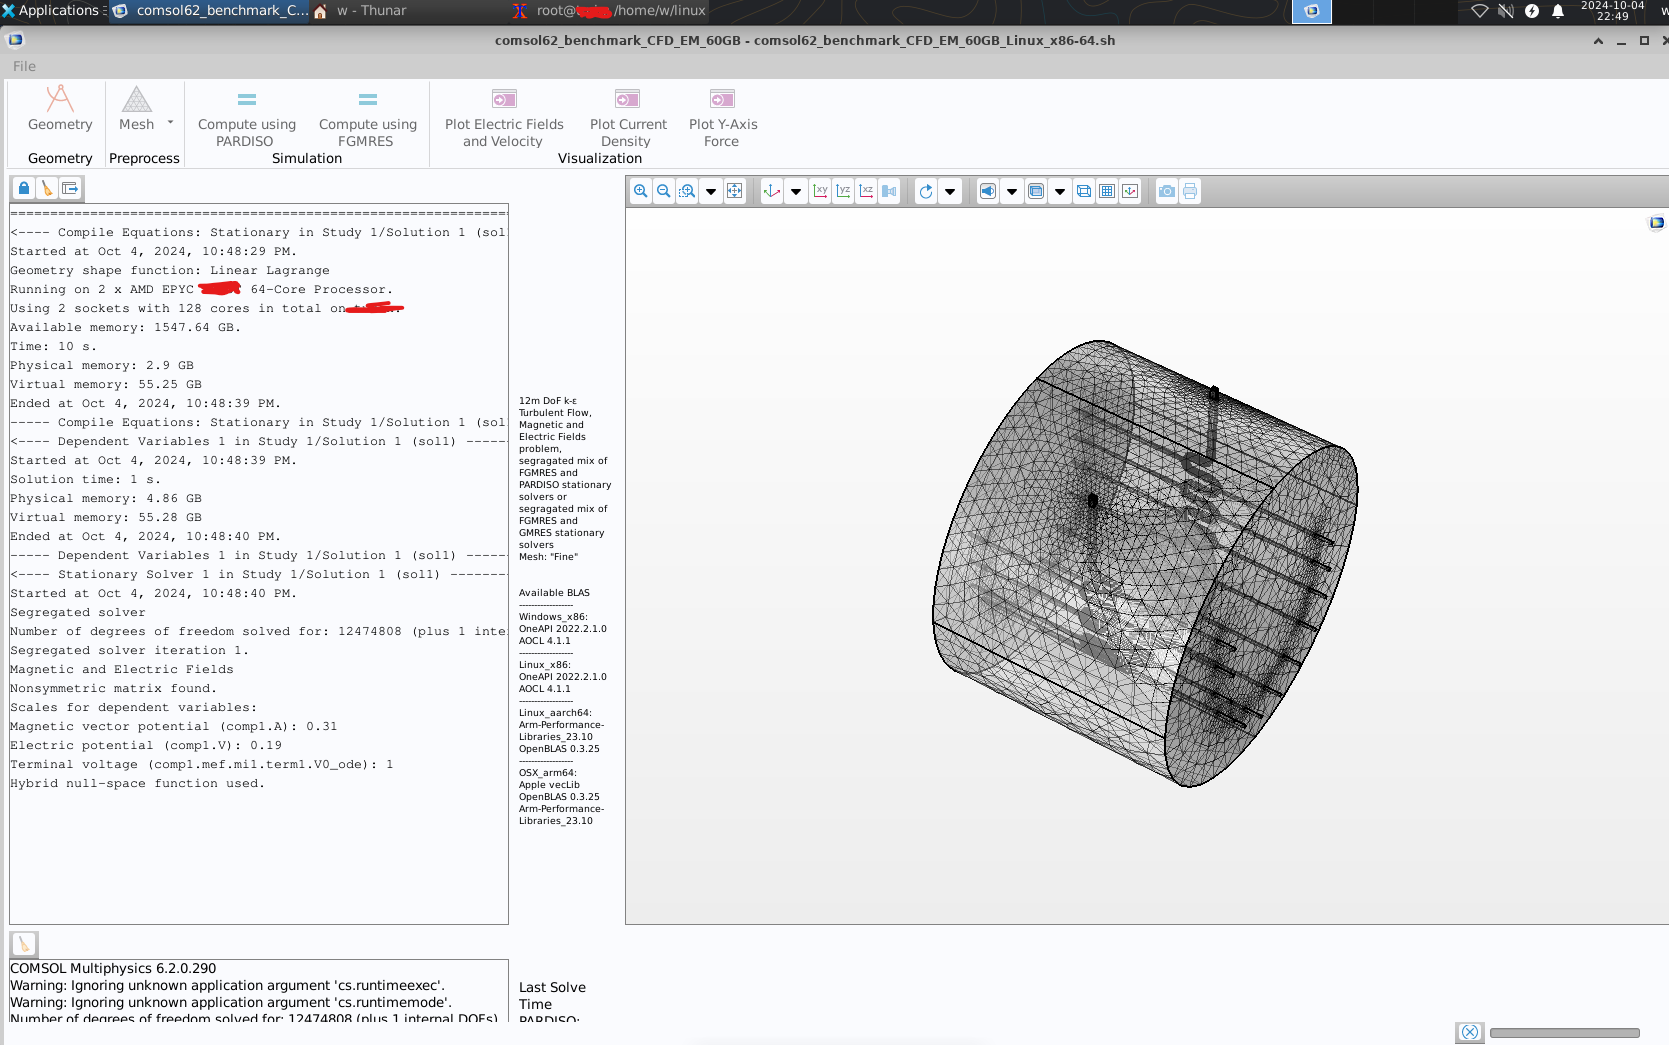
Task: Open the File menu
Action: click(x=24, y=66)
